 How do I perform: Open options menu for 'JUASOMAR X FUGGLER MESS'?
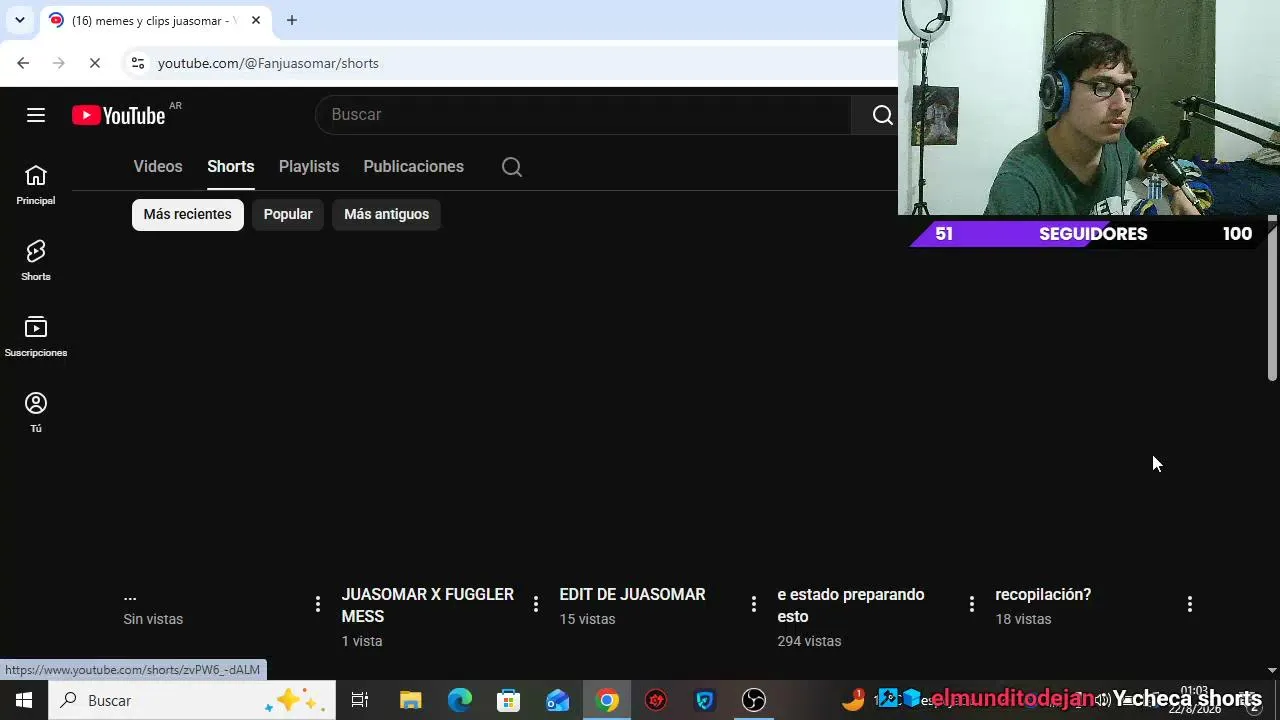pyautogui.click(x=536, y=604)
